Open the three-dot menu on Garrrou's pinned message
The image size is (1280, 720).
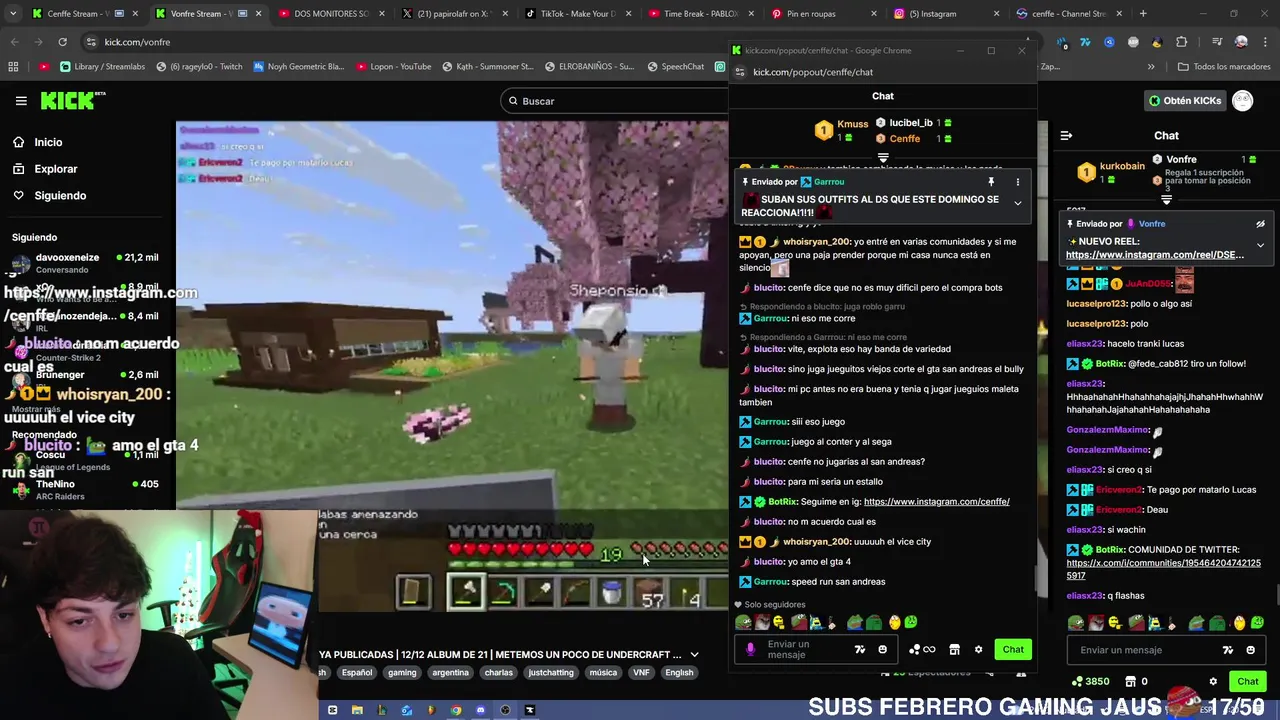pos(1017,182)
